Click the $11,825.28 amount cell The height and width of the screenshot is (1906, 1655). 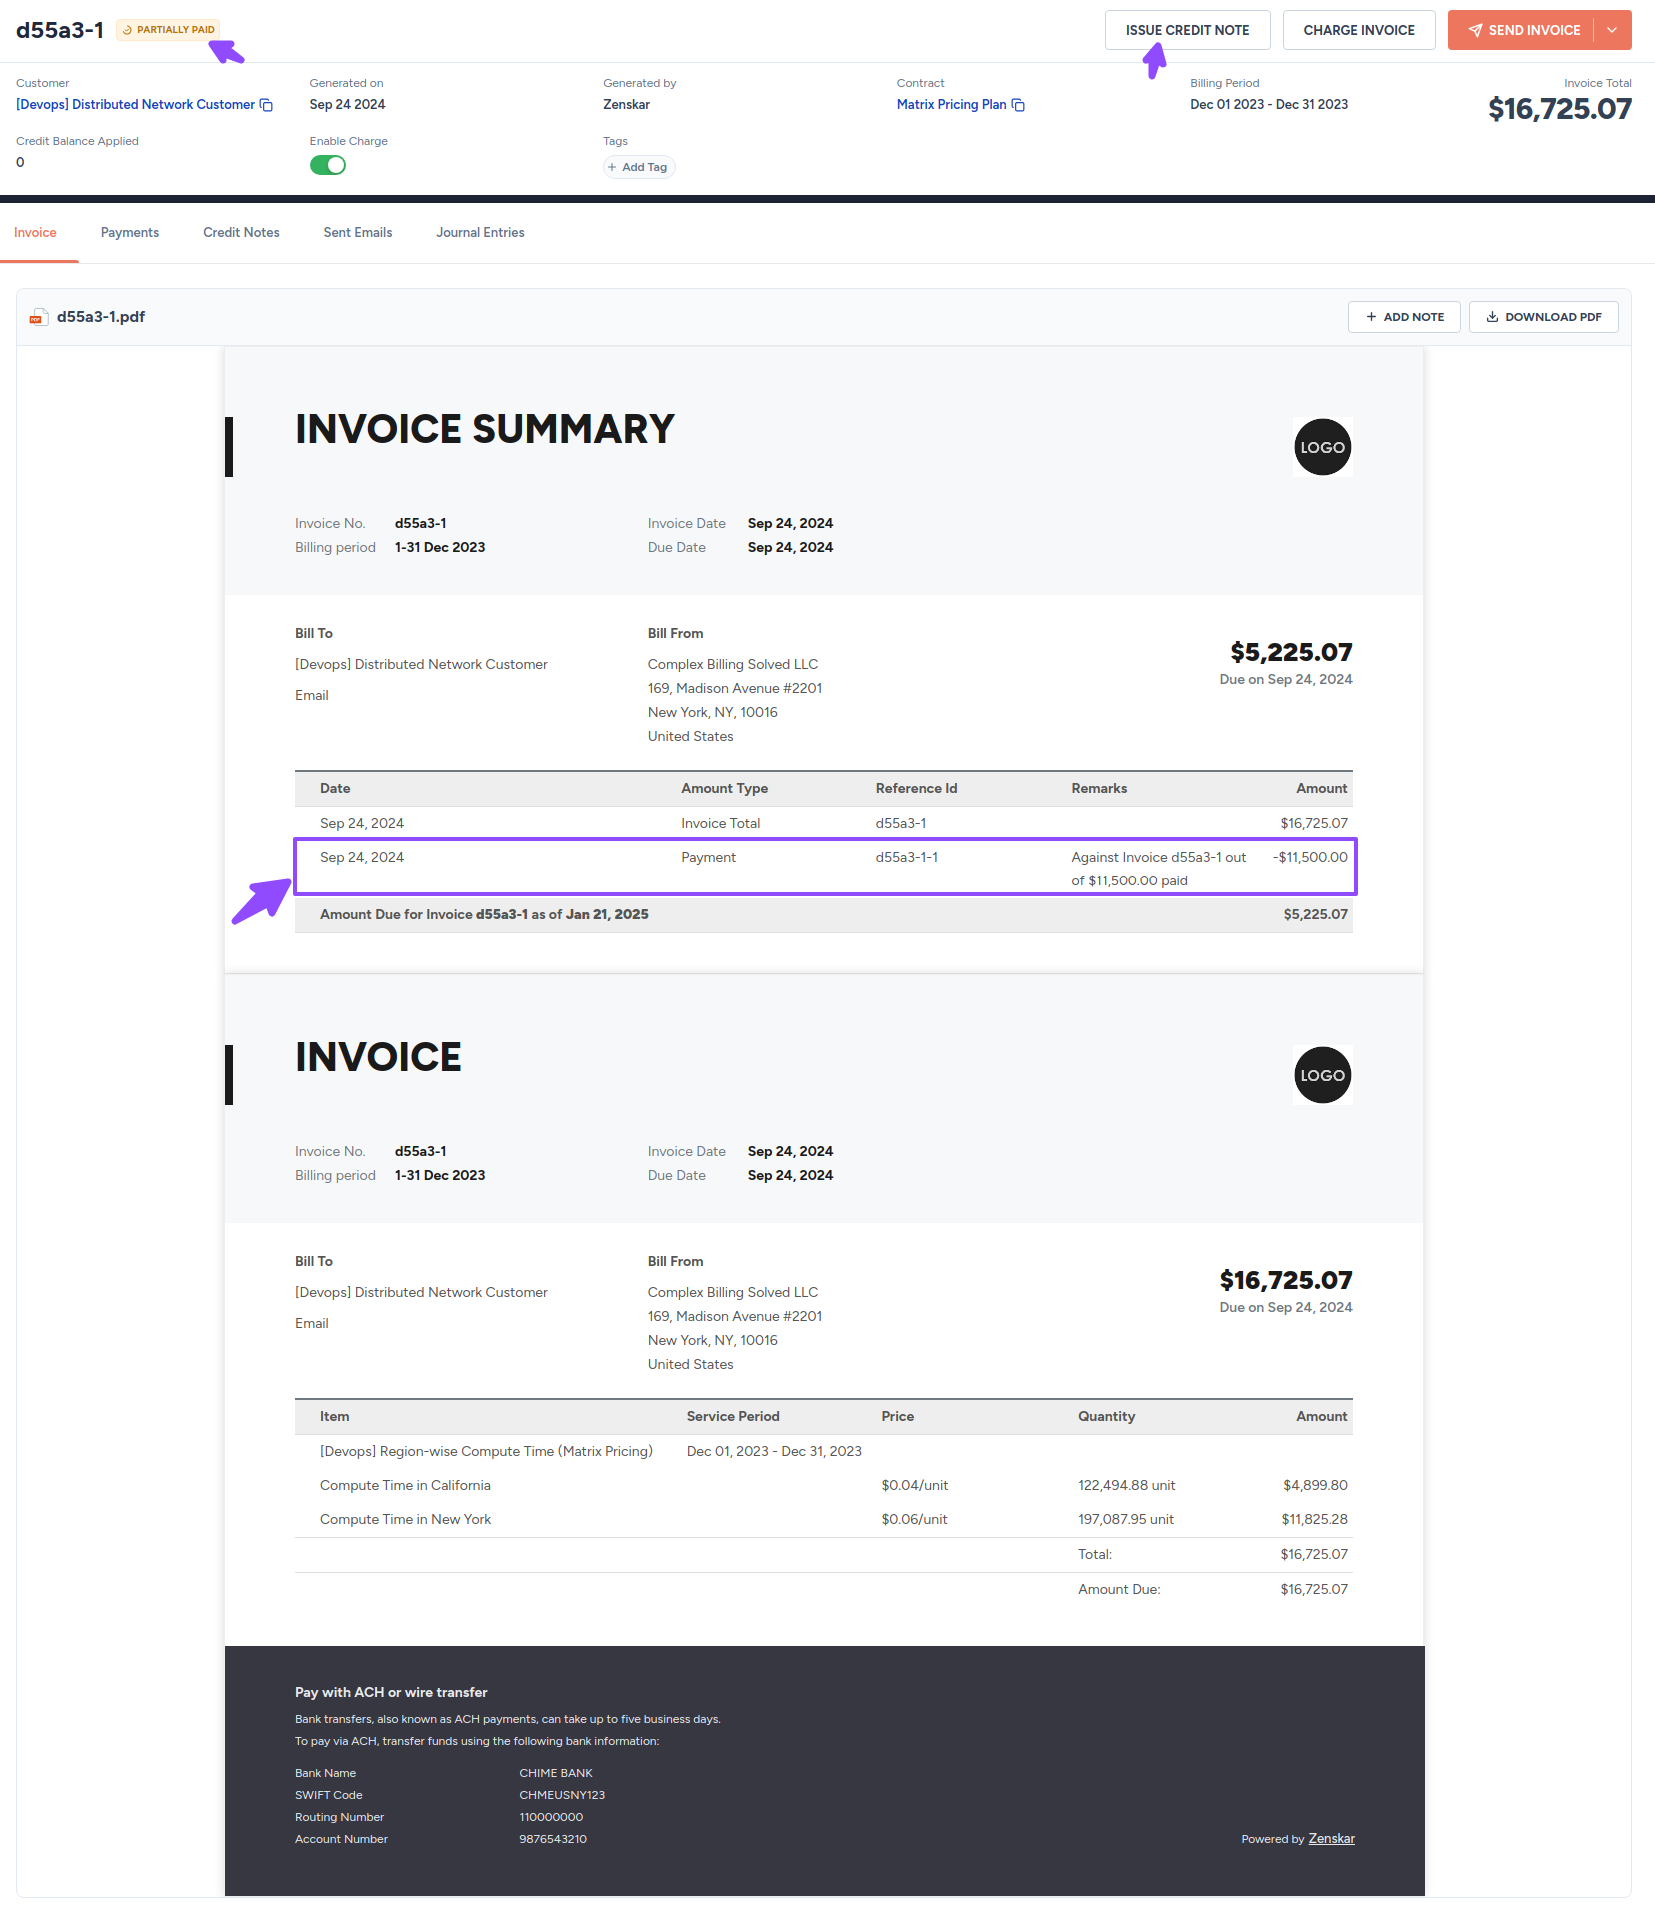tap(1314, 1520)
